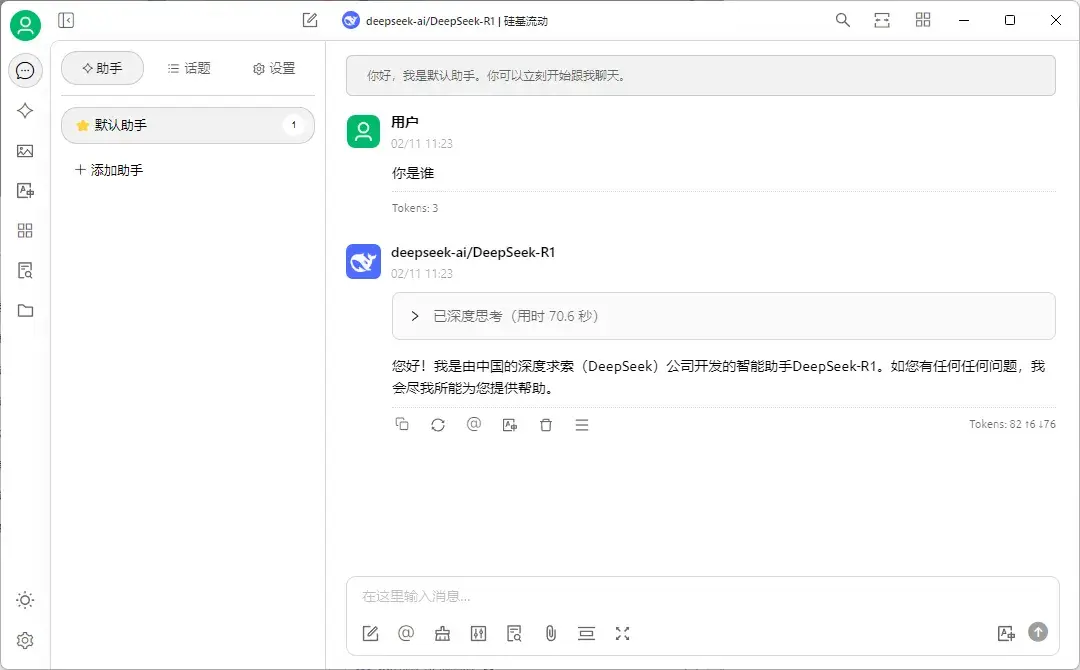1080x670 pixels.
Task: Click new topic icon in the input toolbar
Action: point(371,634)
